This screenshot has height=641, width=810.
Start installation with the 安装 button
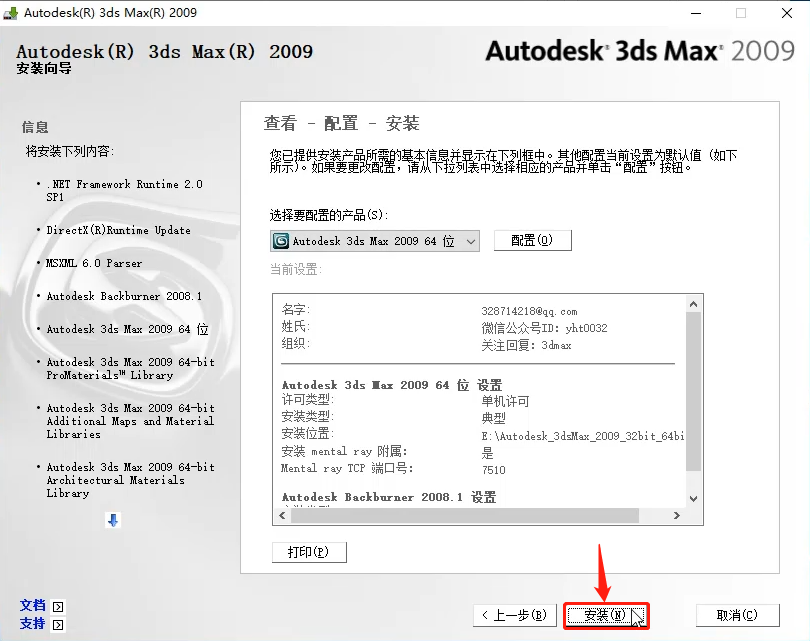(x=605, y=617)
